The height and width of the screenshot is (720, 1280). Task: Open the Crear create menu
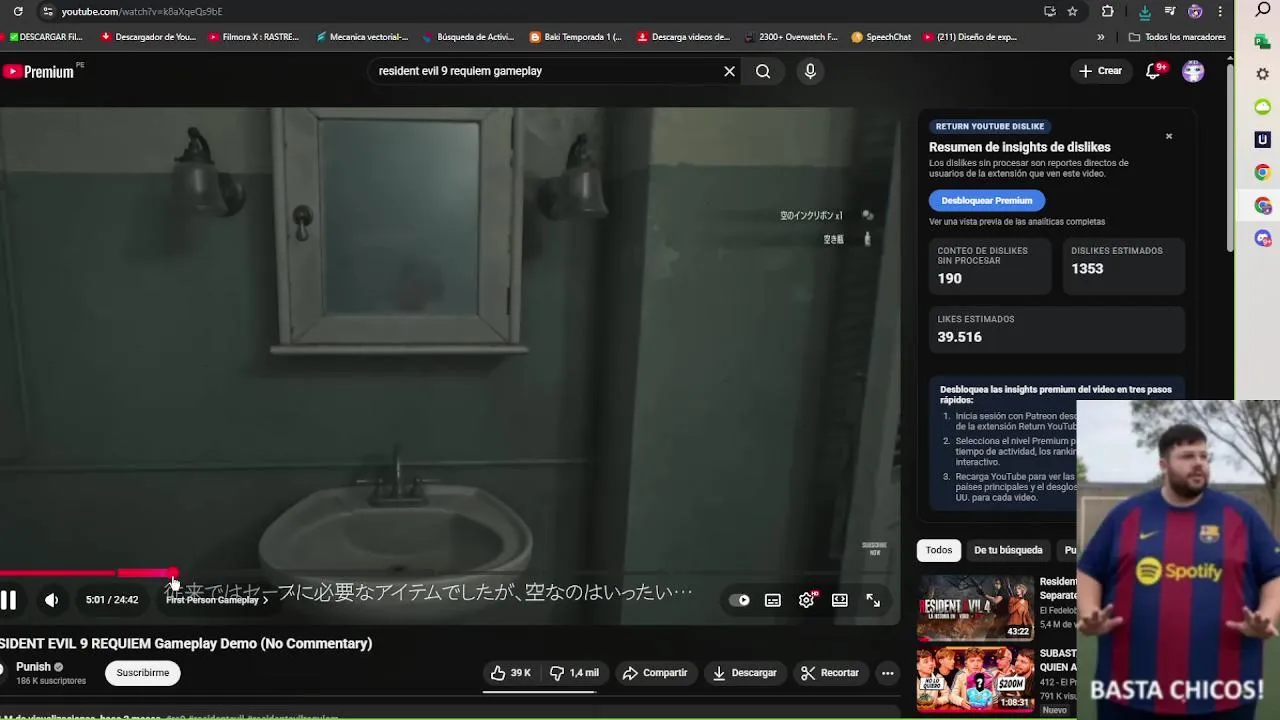[x=1100, y=71]
